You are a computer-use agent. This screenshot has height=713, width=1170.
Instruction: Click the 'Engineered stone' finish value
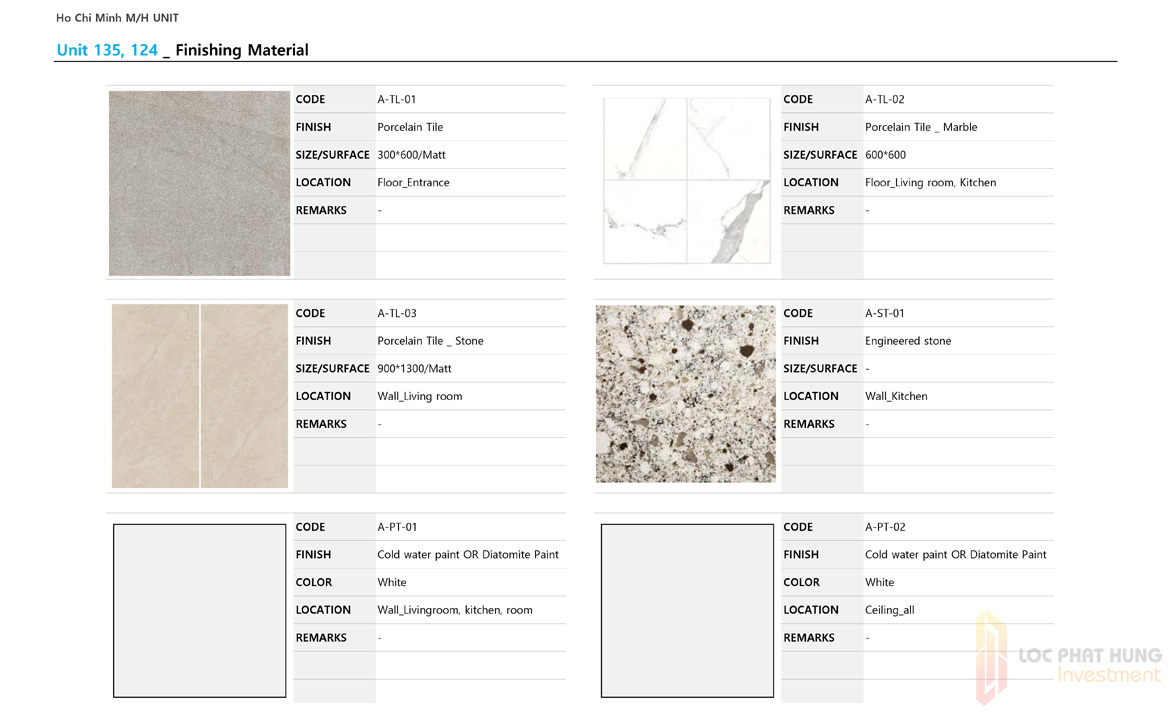[x=907, y=341]
